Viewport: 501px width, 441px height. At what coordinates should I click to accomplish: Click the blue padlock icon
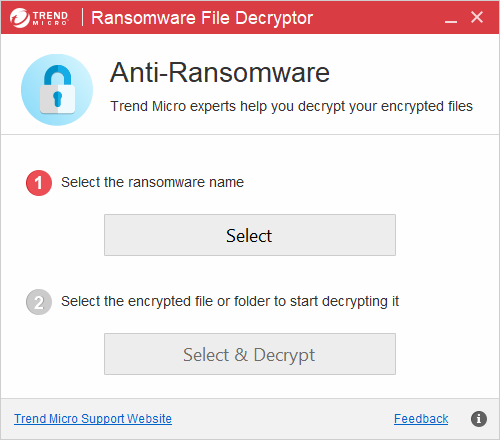coord(57,90)
